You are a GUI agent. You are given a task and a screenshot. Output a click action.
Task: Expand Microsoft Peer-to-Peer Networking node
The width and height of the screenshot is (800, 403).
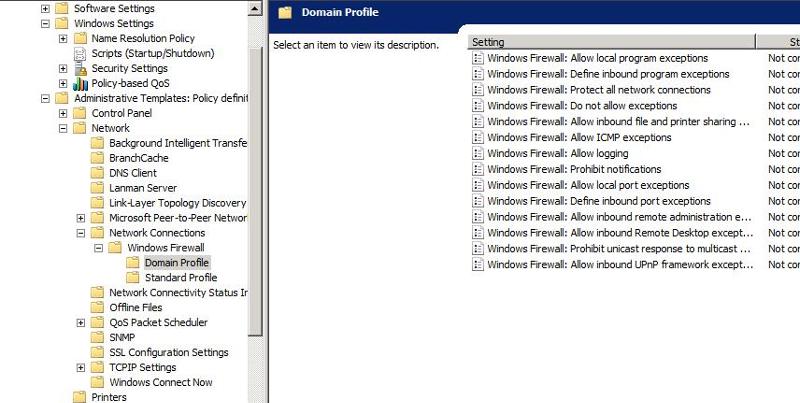tap(81, 218)
